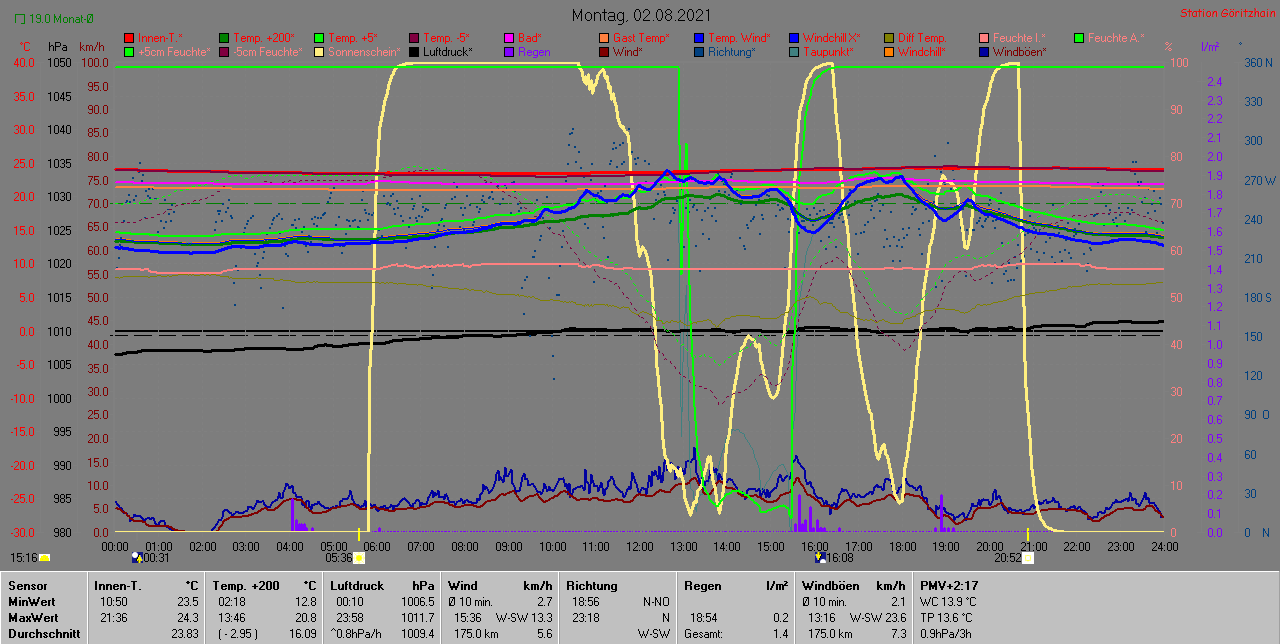Click the purple Regen legend square
The height and width of the screenshot is (644, 1280).
coord(508,51)
